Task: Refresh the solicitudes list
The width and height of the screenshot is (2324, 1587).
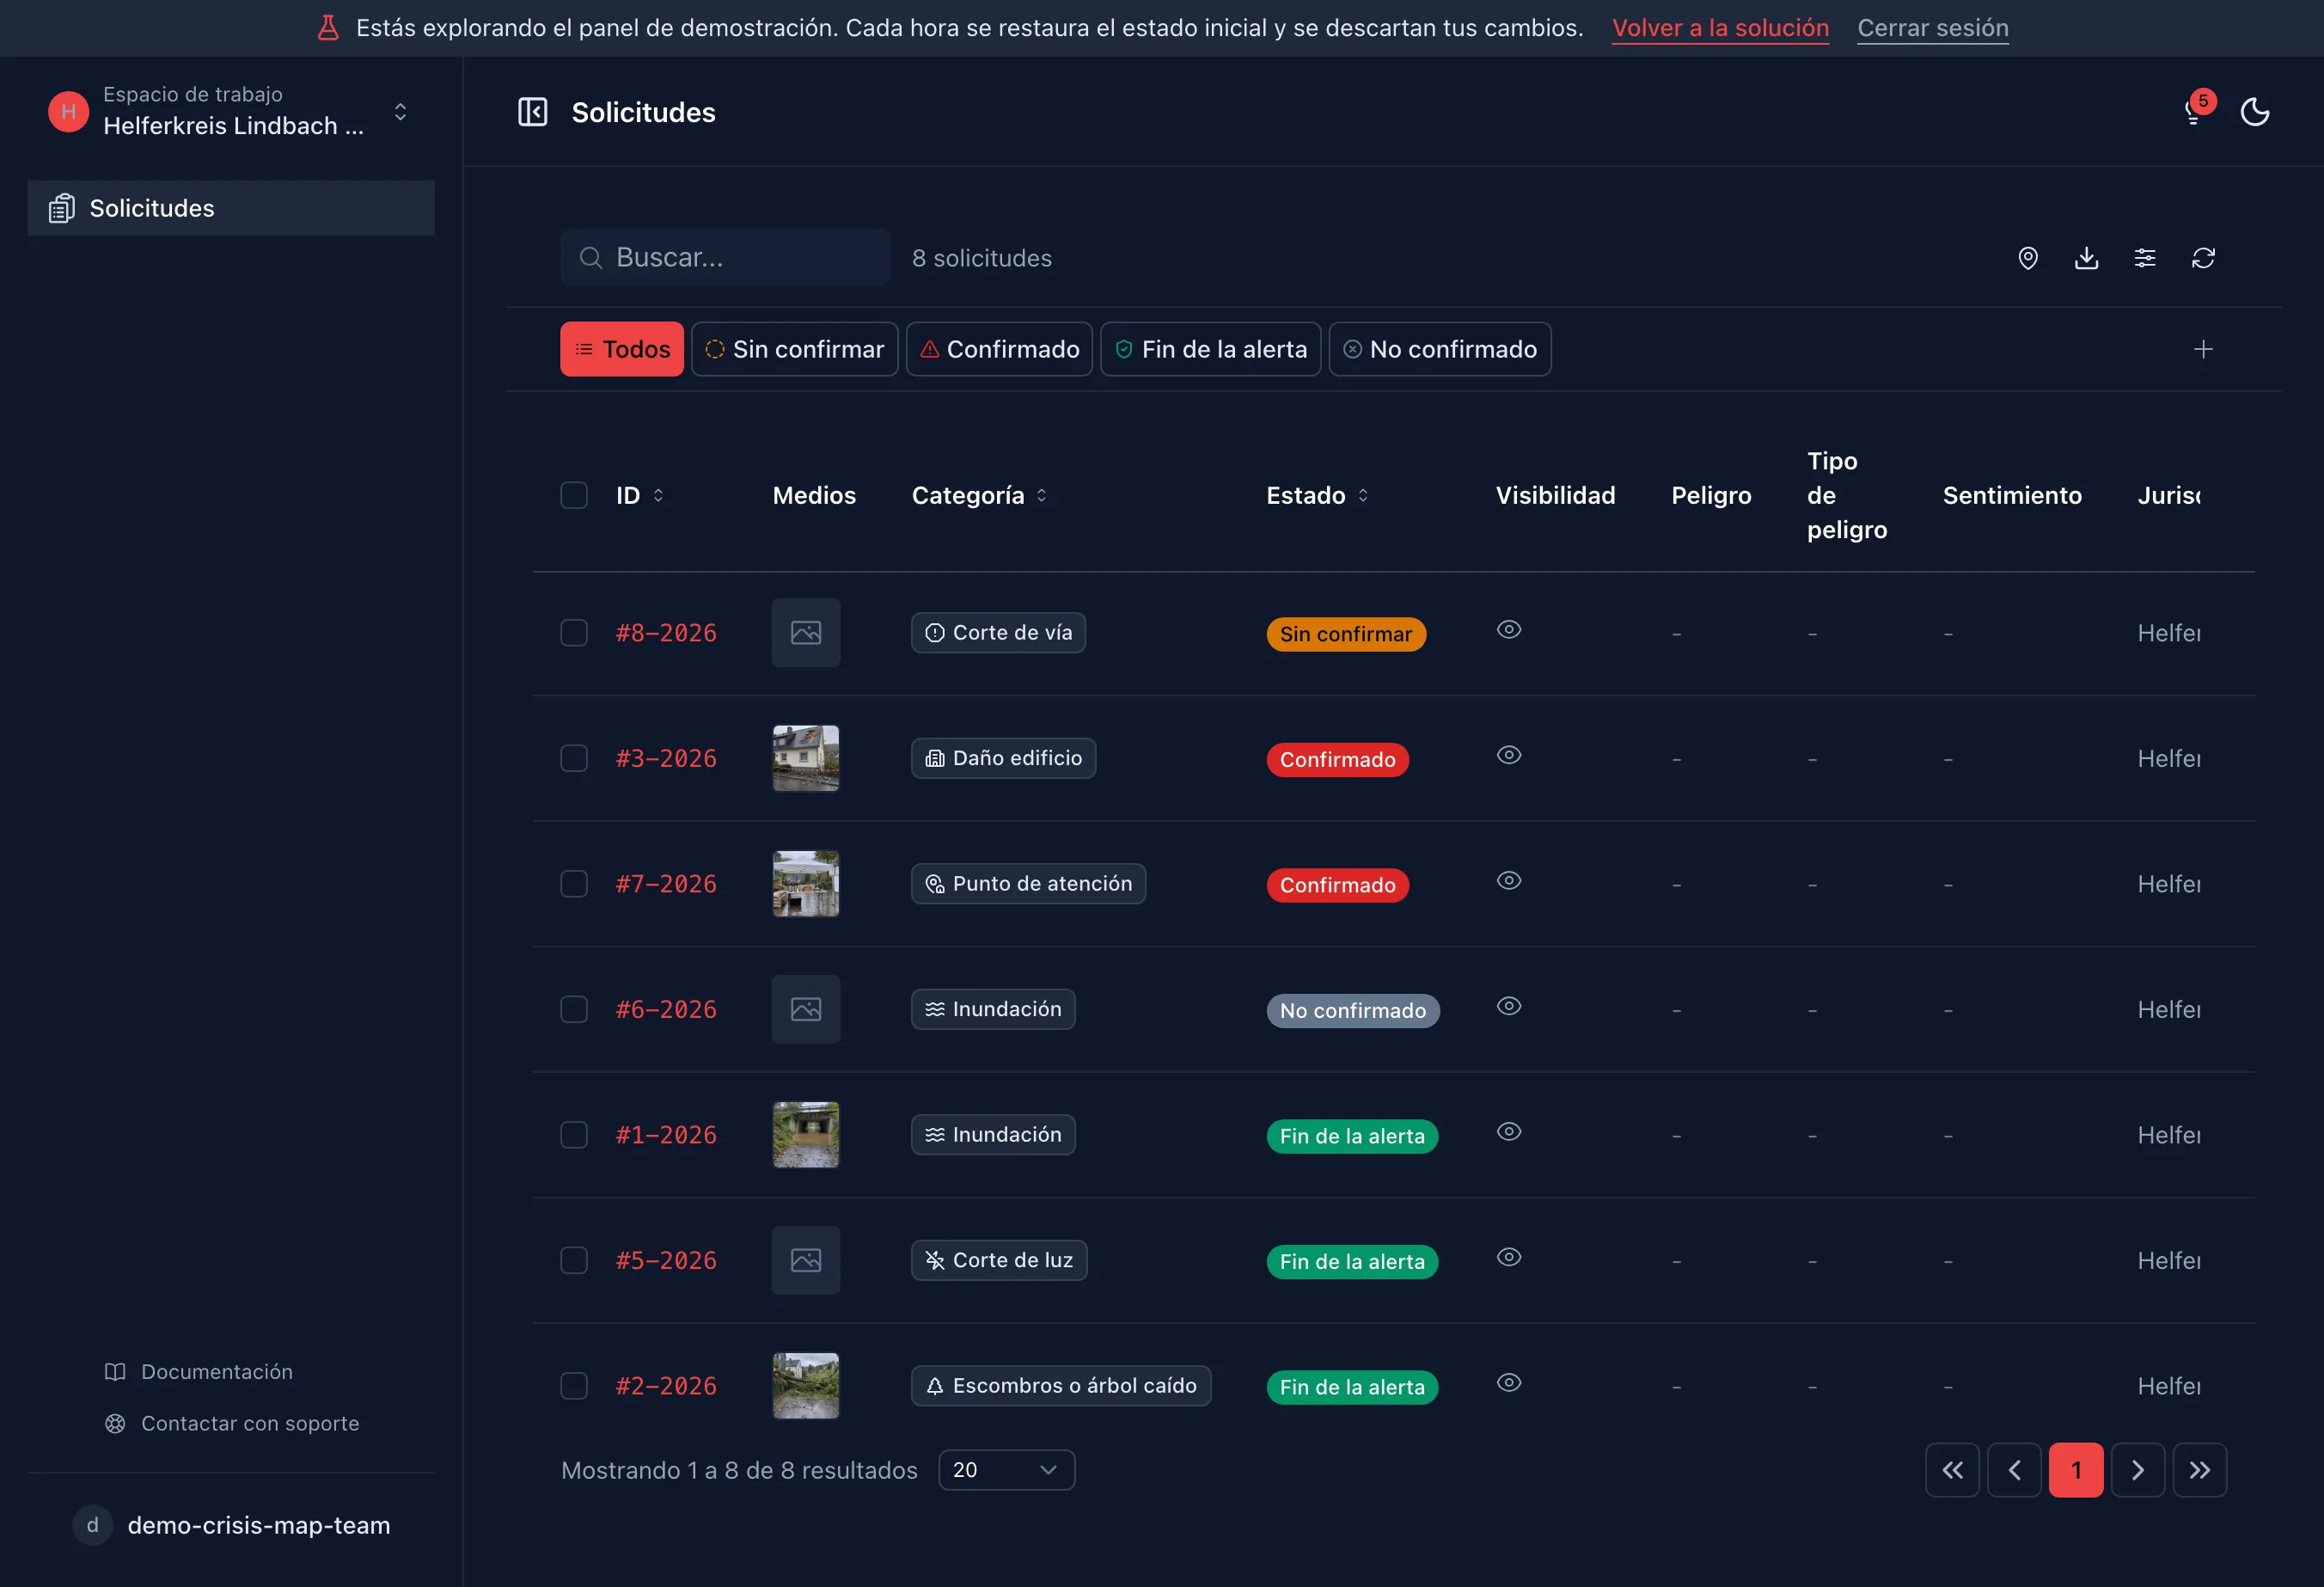Action: point(2203,258)
